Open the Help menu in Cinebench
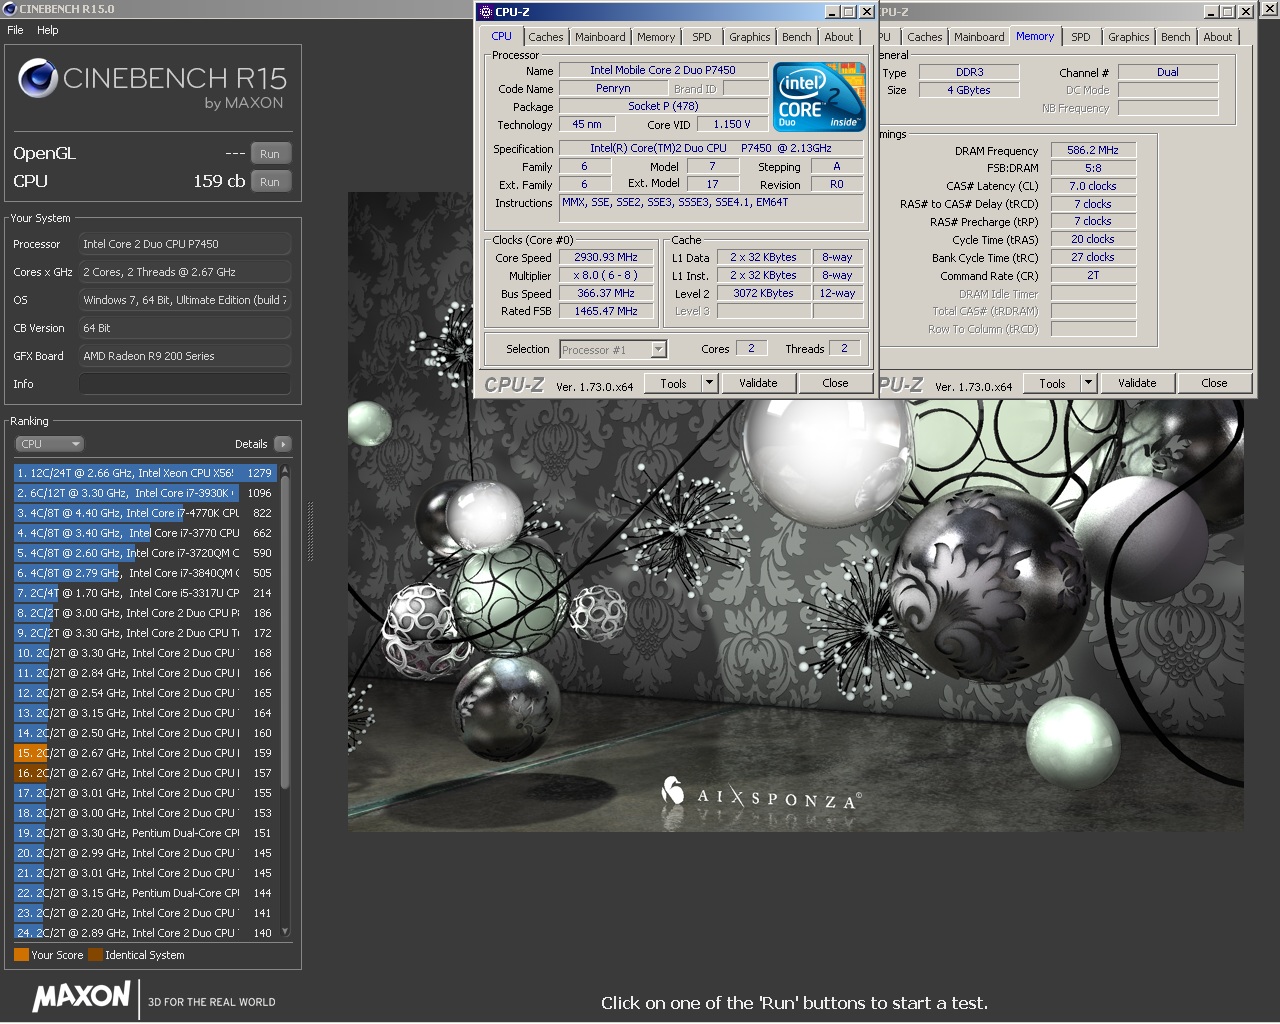 coord(48,30)
